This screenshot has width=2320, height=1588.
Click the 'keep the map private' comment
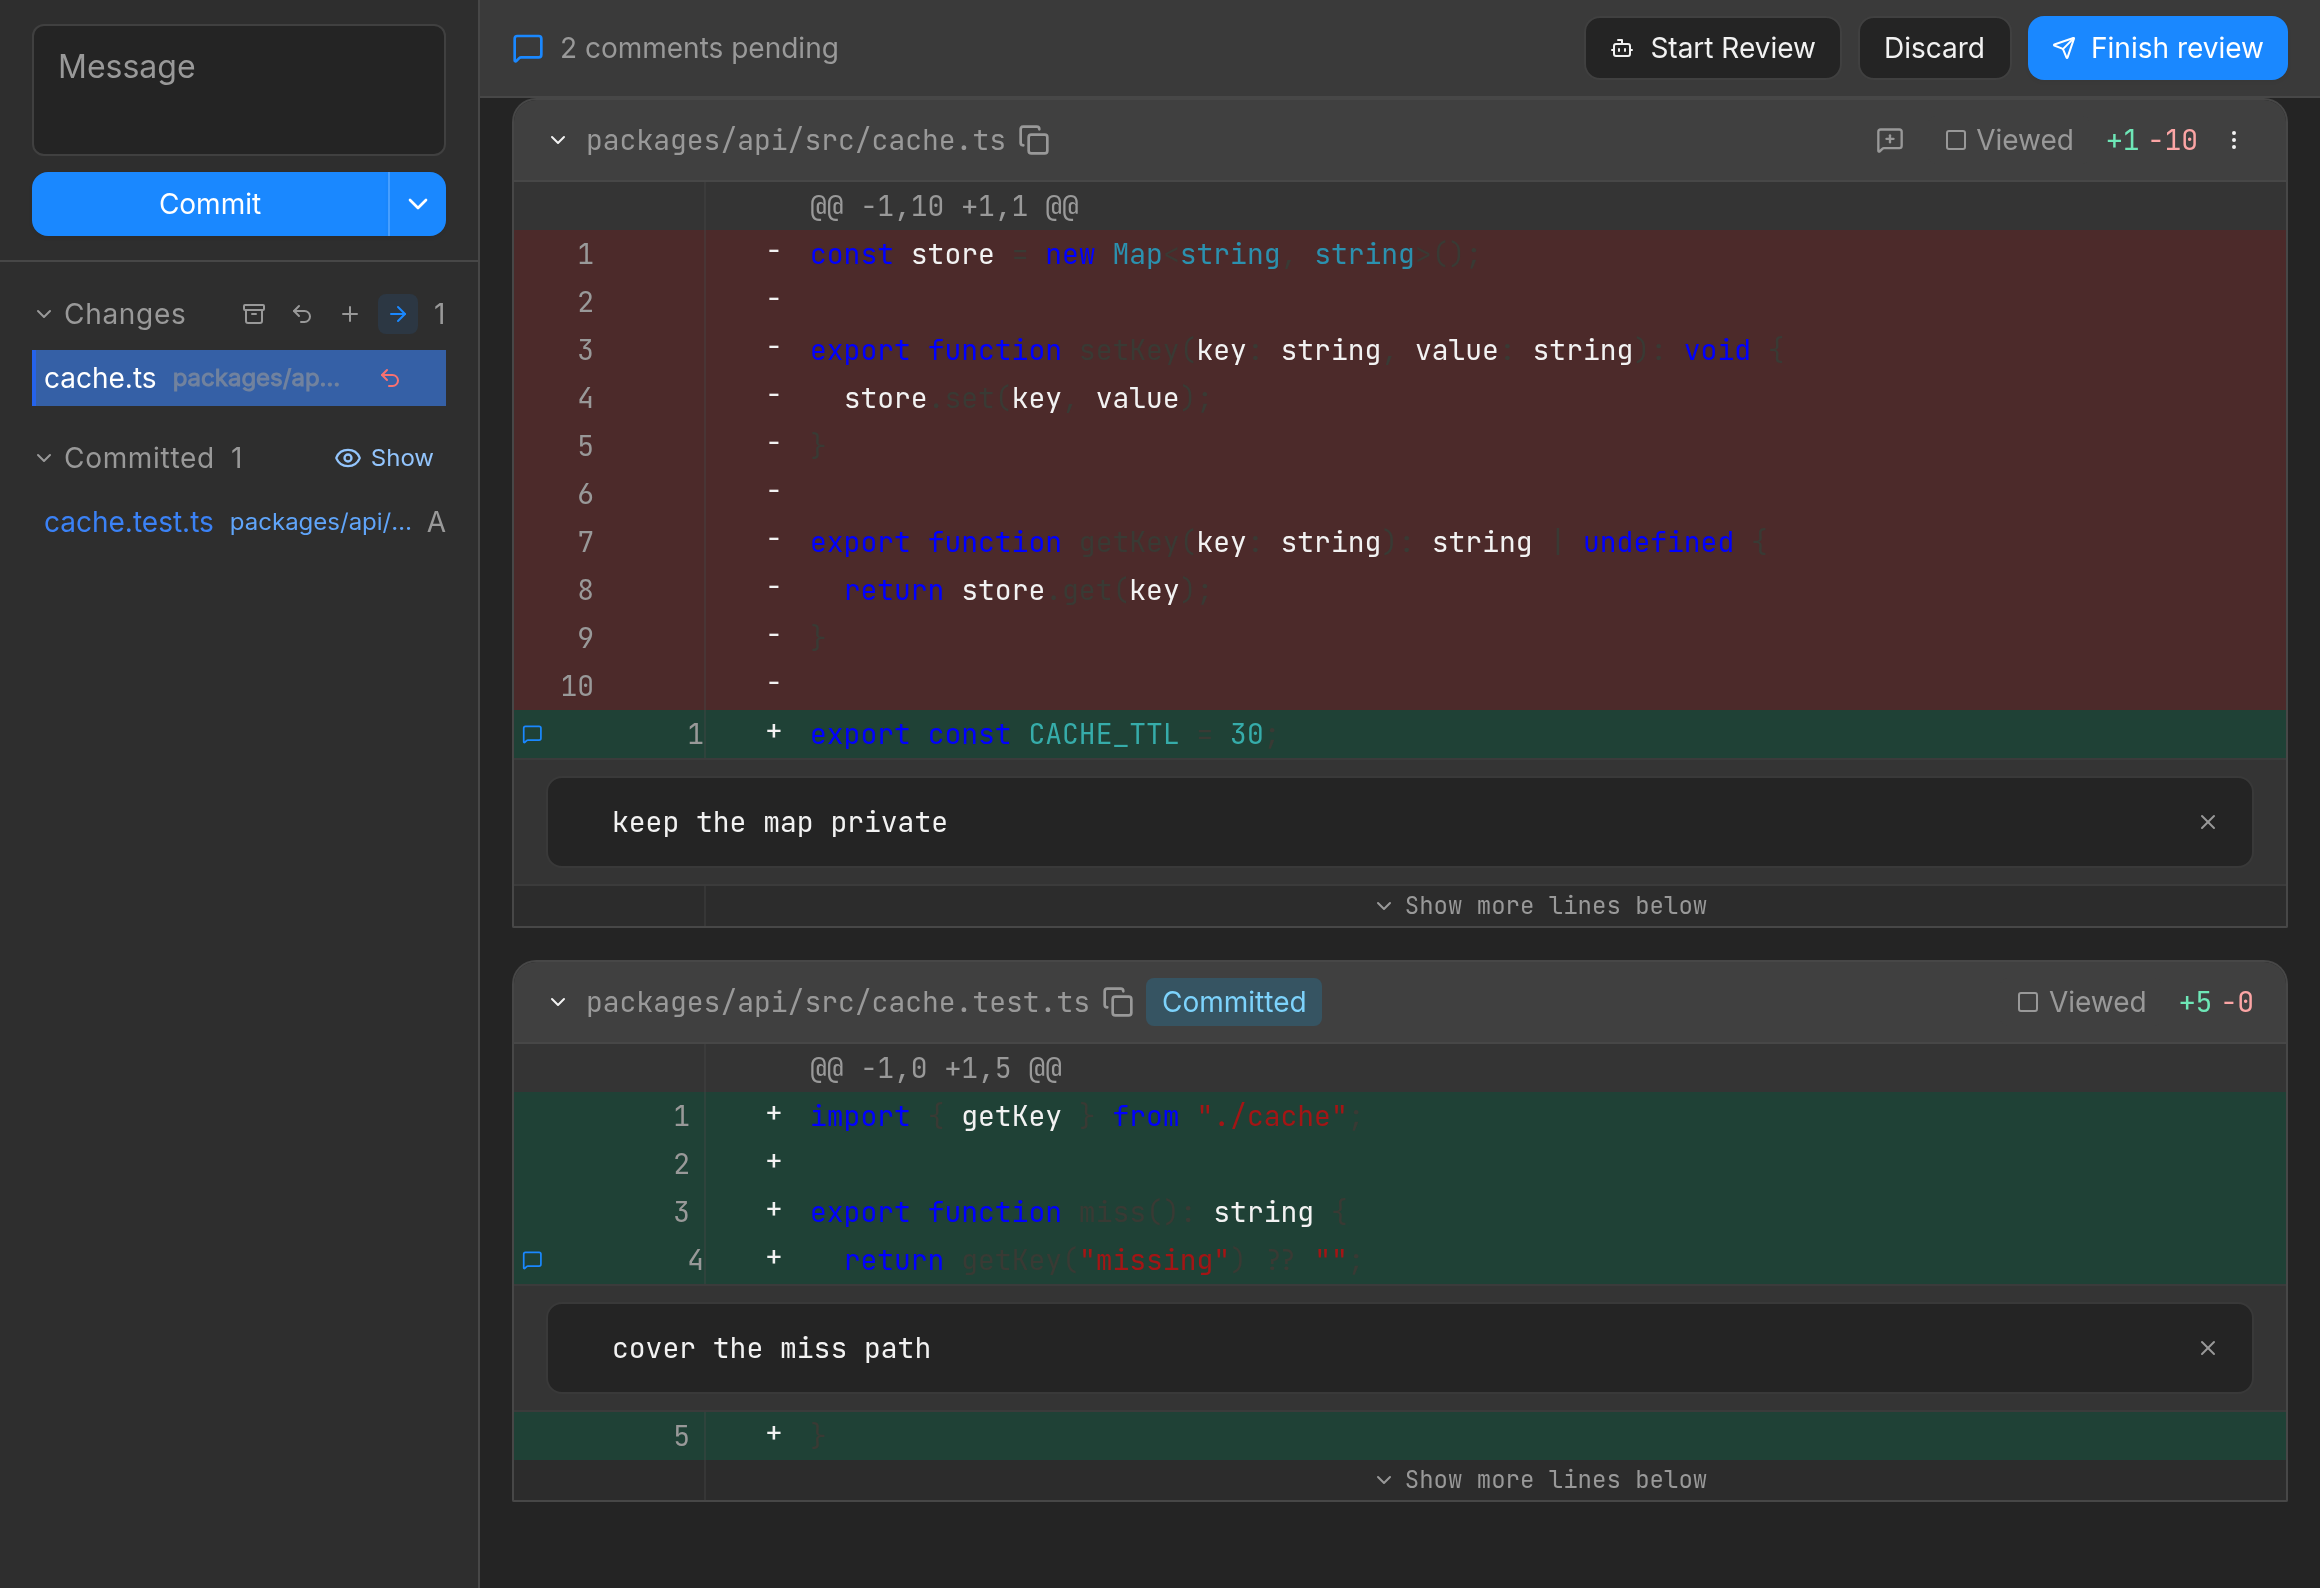(x=1400, y=822)
